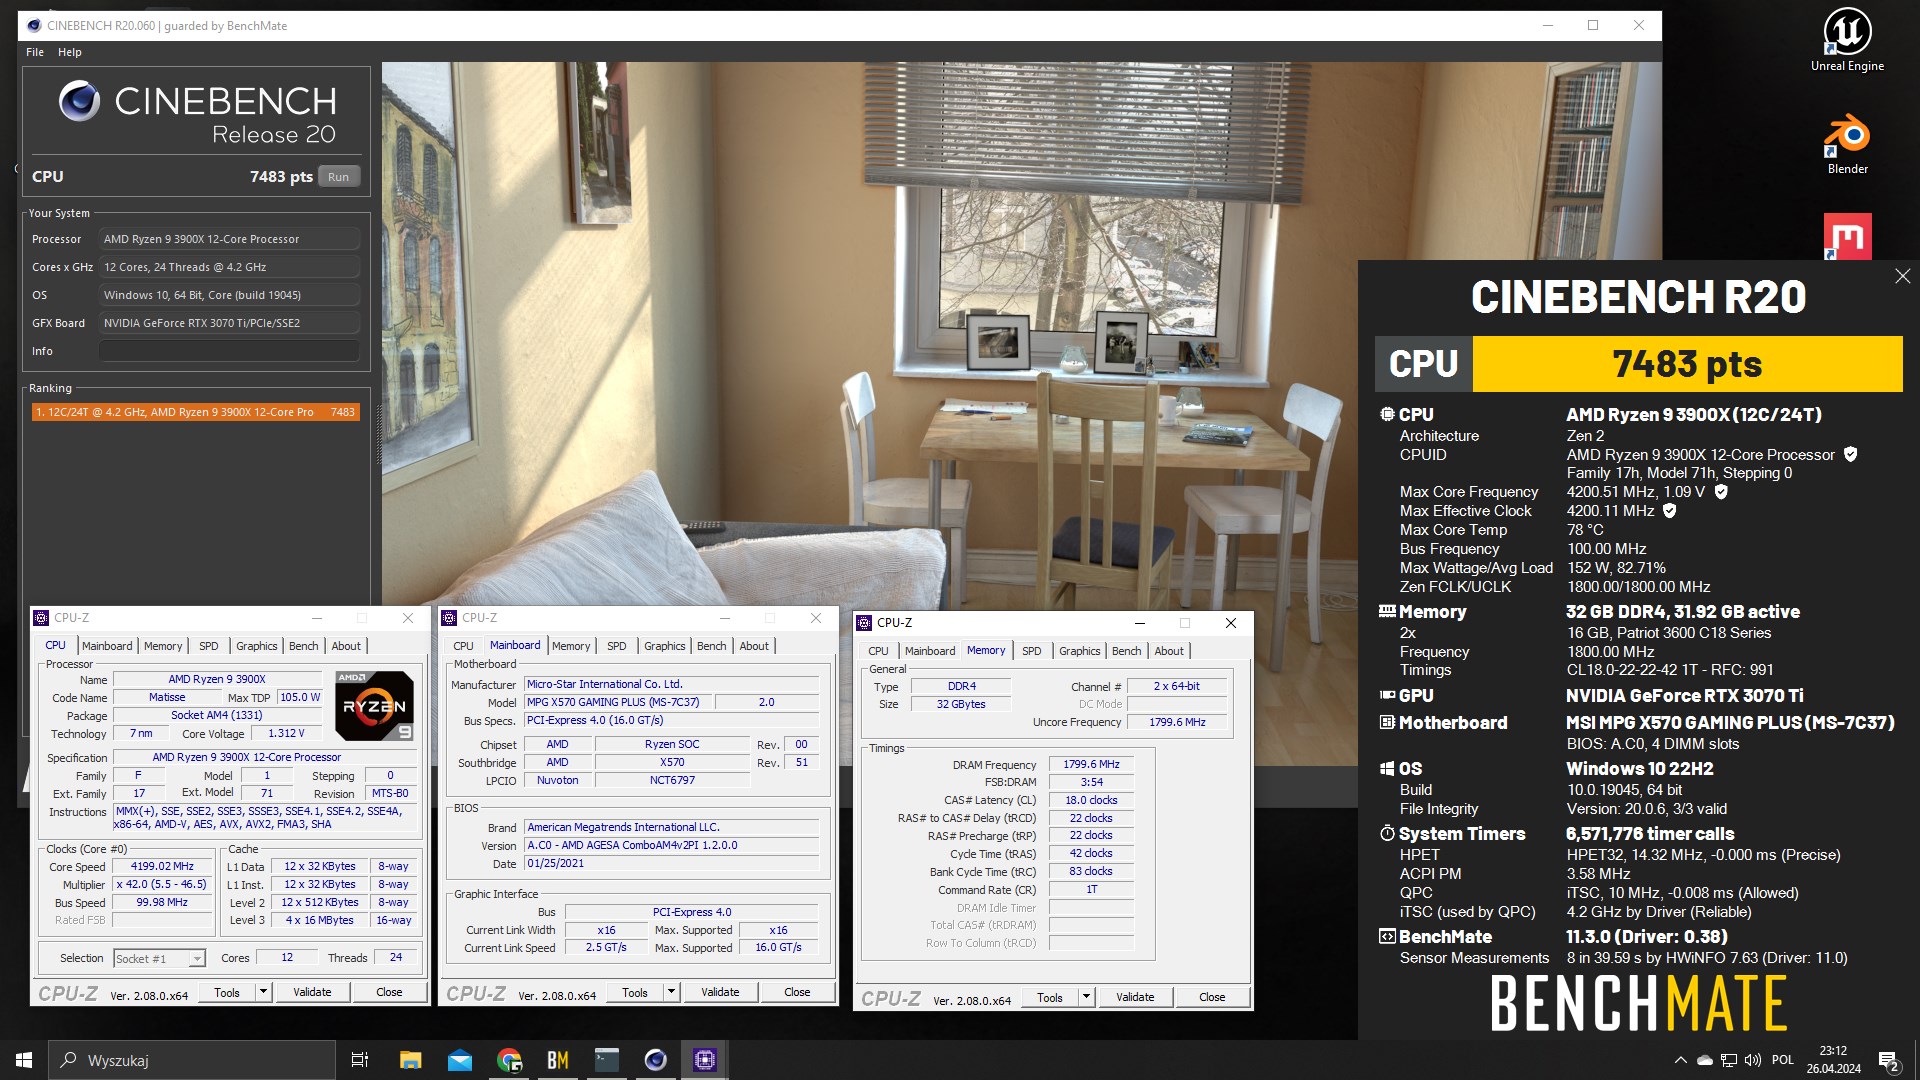Screen dimensions: 1920x1080
Task: Click the Cinebench logo icon
Action: coord(79,101)
